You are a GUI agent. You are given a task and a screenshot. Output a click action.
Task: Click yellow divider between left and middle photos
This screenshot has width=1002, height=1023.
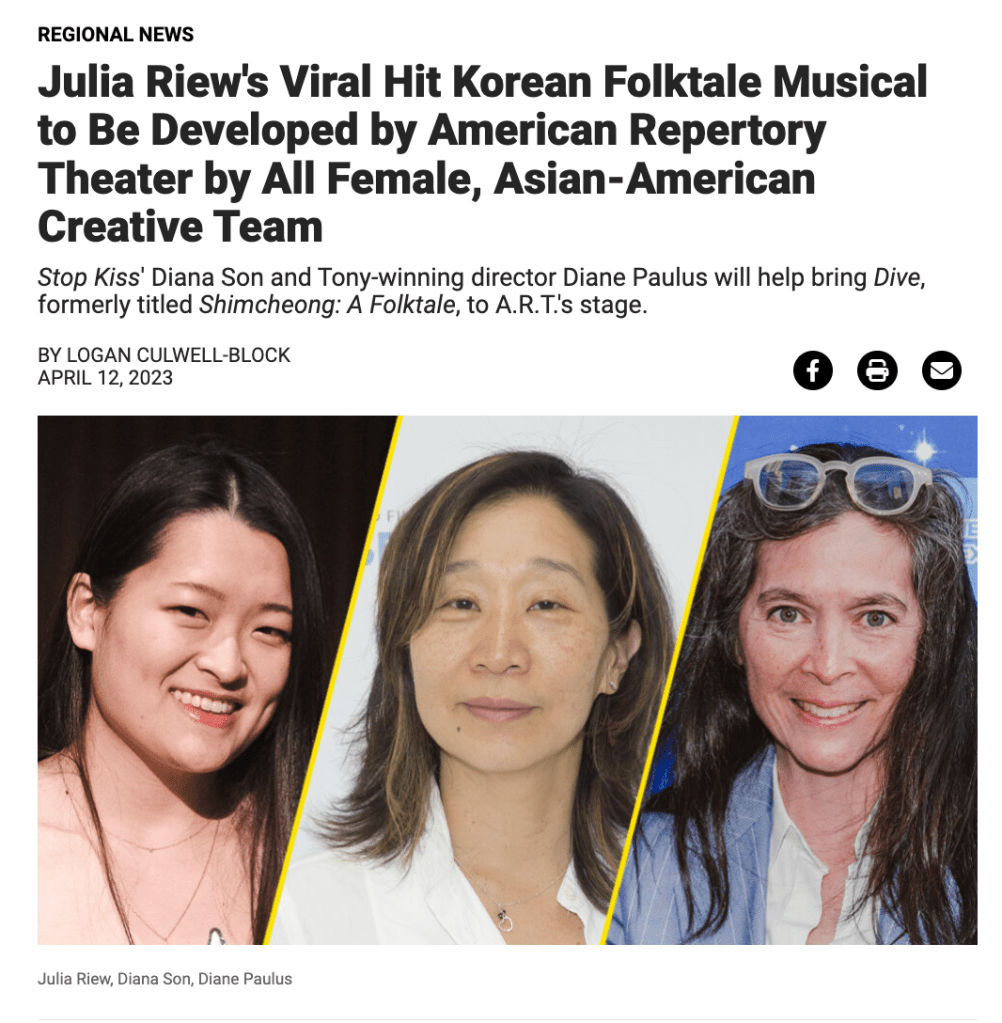pos(331,680)
